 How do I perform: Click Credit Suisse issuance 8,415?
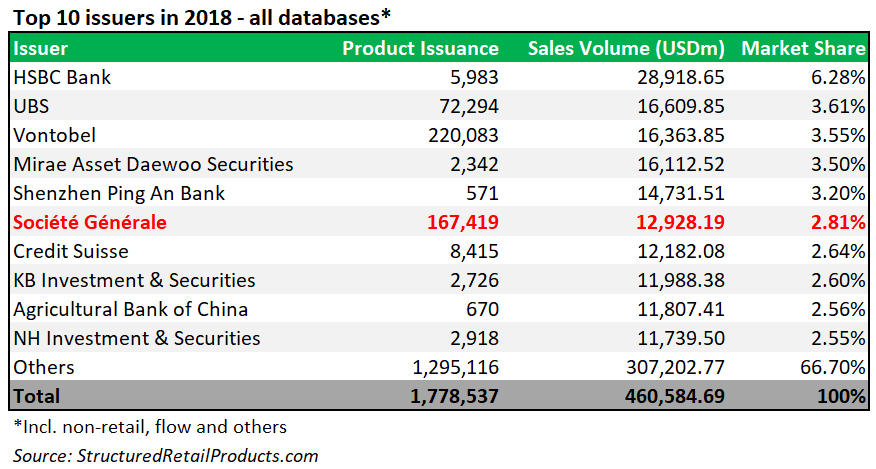(x=474, y=252)
